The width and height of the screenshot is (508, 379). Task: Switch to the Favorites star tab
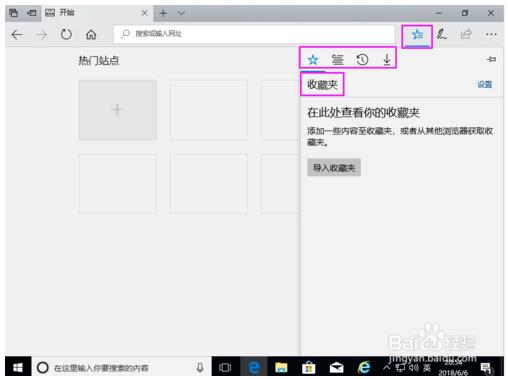[x=313, y=60]
